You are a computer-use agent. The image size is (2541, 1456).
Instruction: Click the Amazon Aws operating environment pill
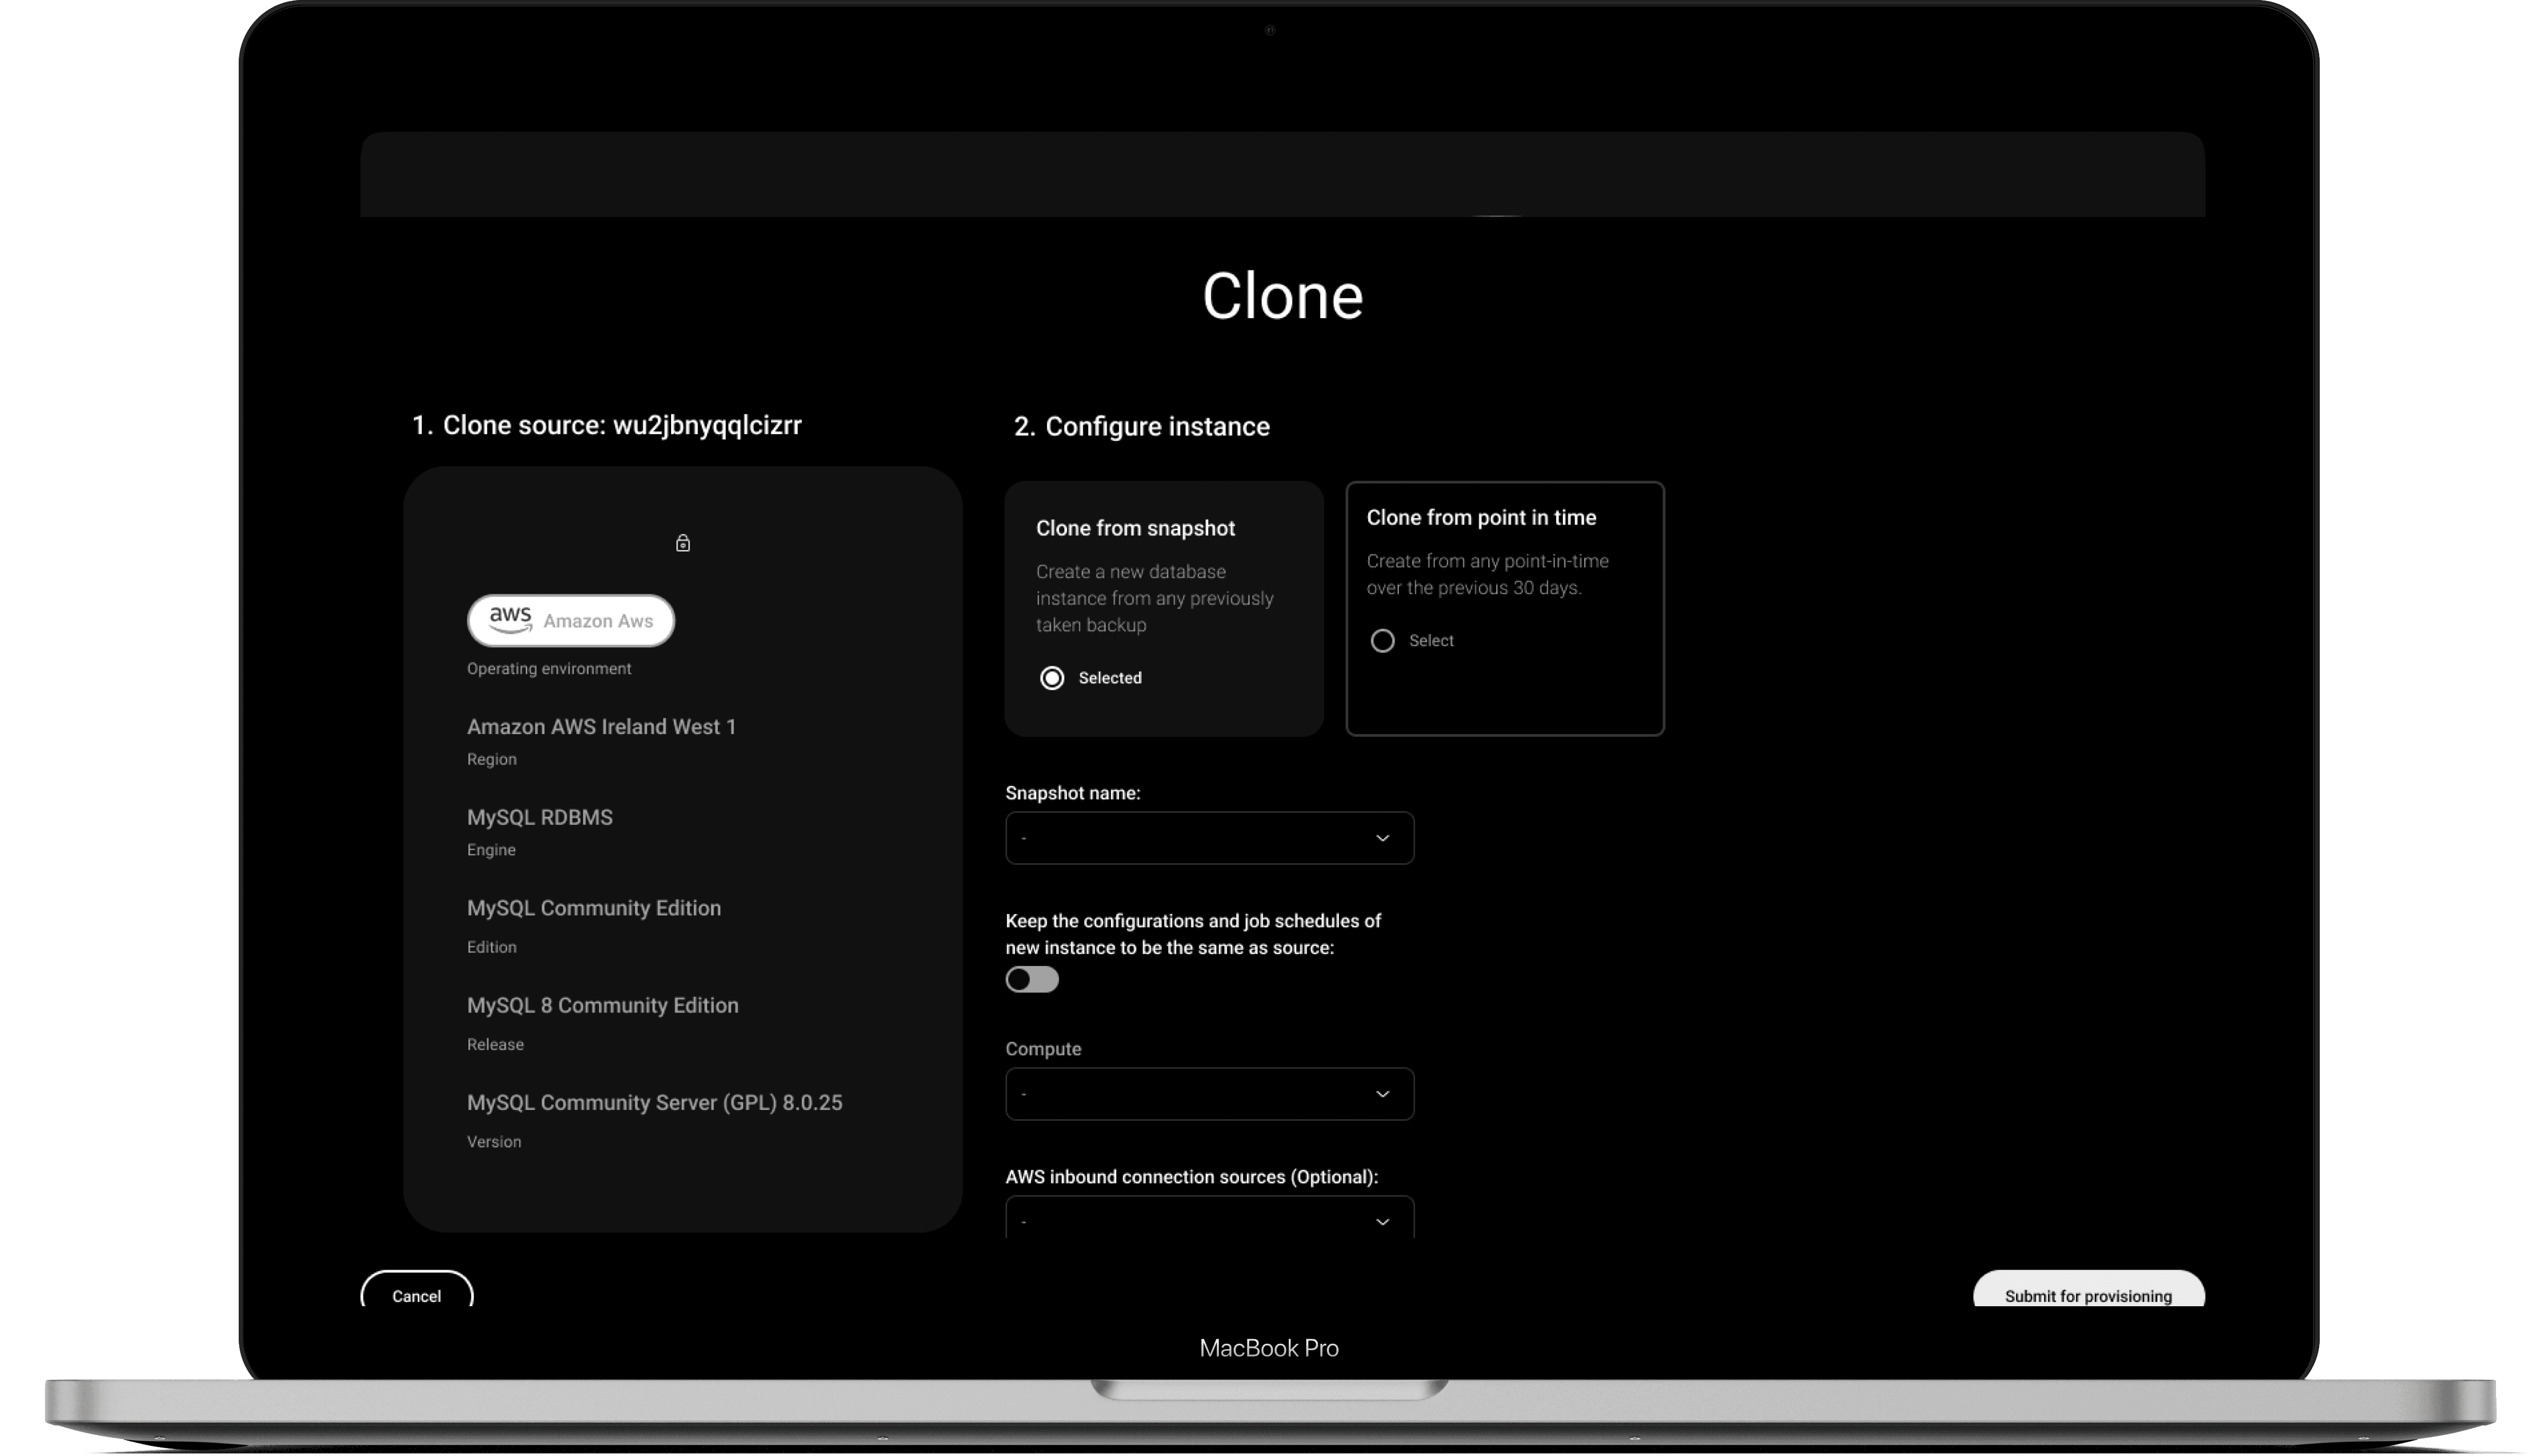pyautogui.click(x=571, y=621)
